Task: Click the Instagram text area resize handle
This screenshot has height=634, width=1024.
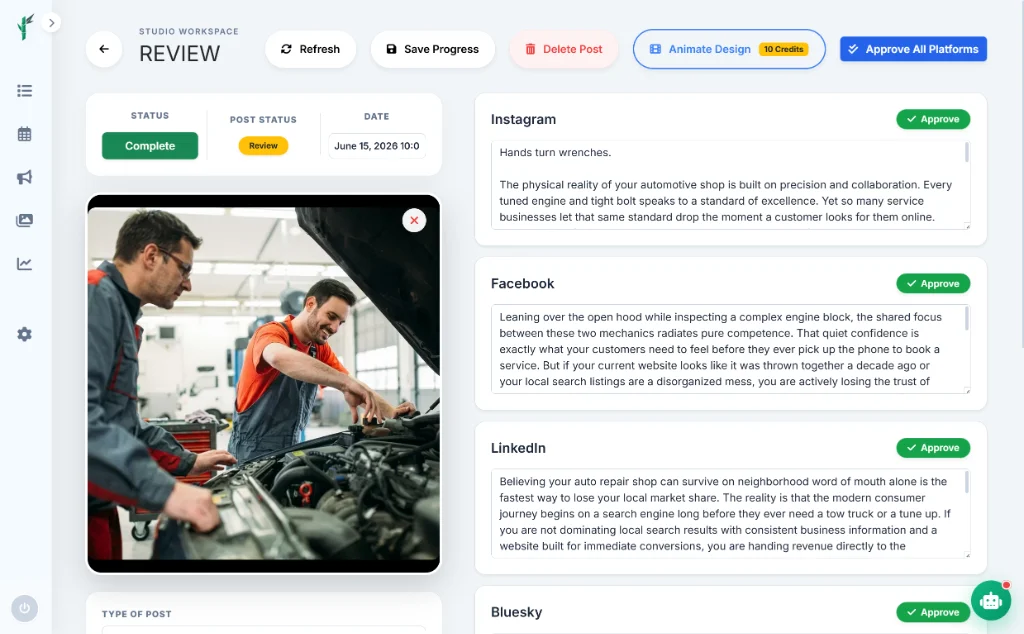Action: click(x=967, y=226)
